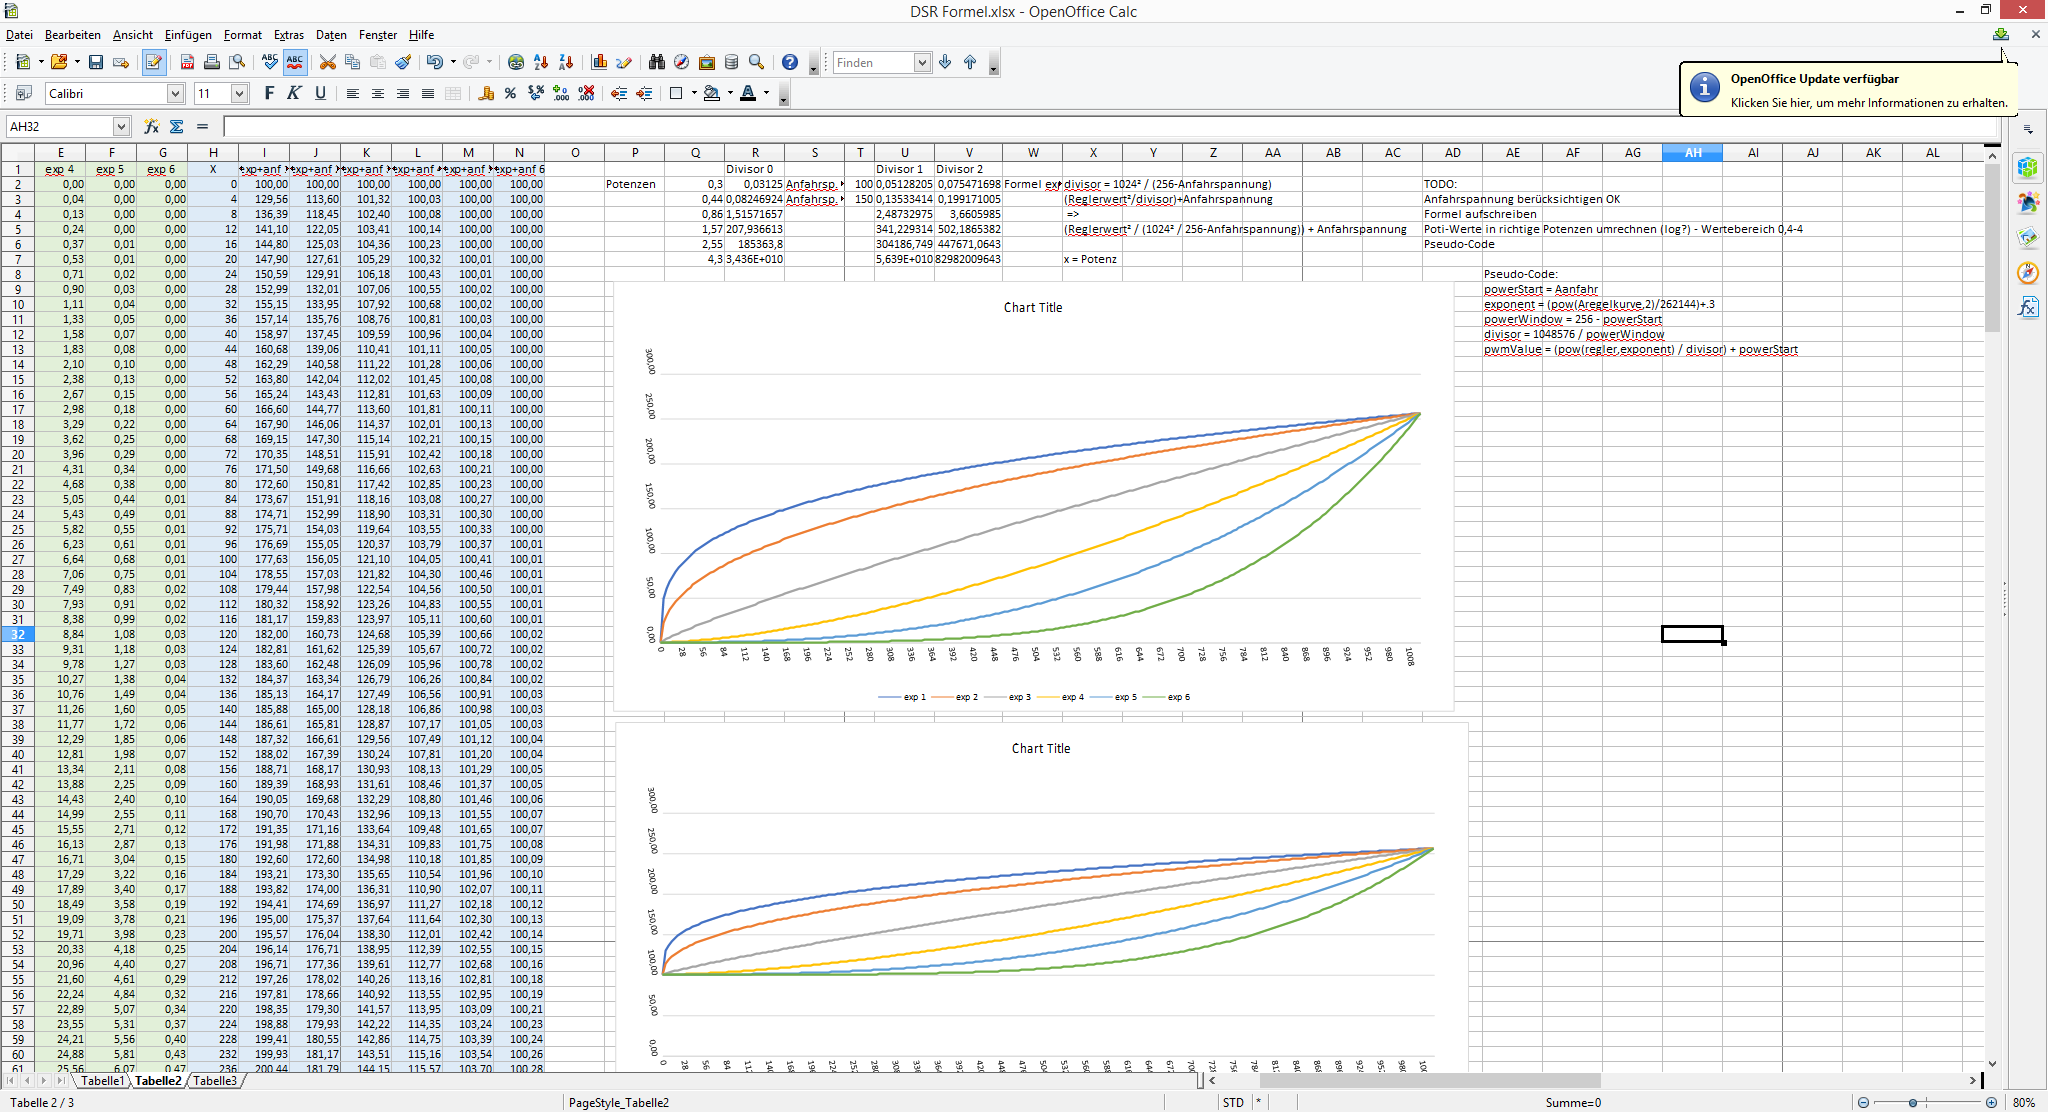This screenshot has height=1112, width=2048.
Task: Open Navigator compass icon in toolbar
Action: pyautogui.click(x=681, y=62)
